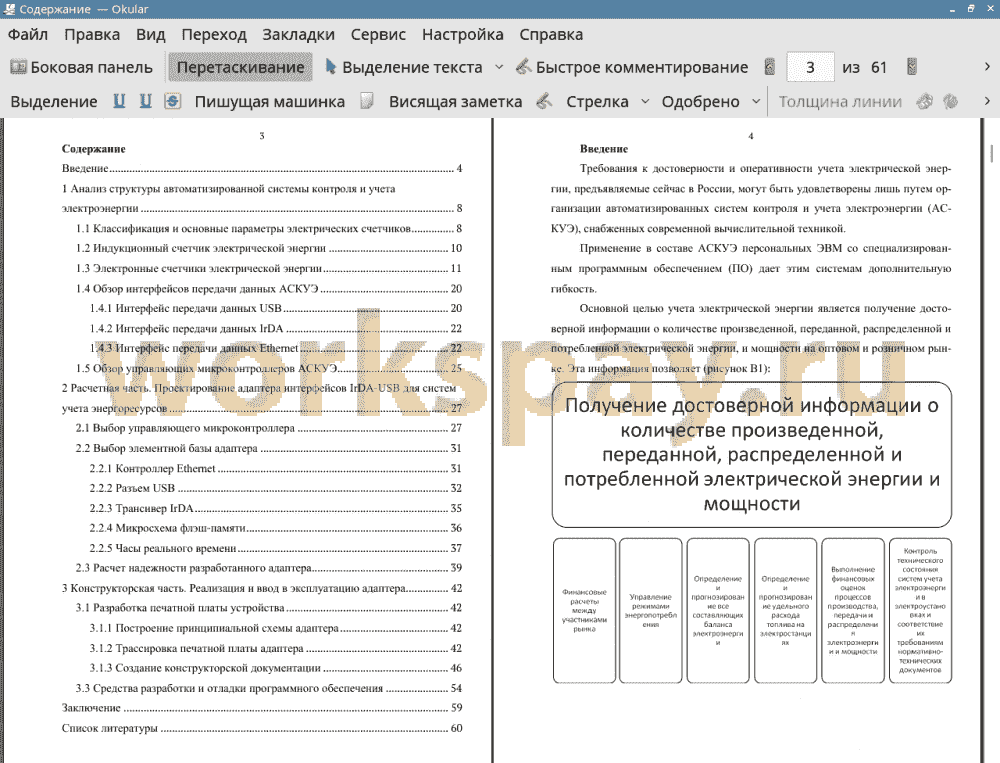Click contents entry 3 Конструкторская часть
Screen dimensions: 1000x763
pos(262,588)
